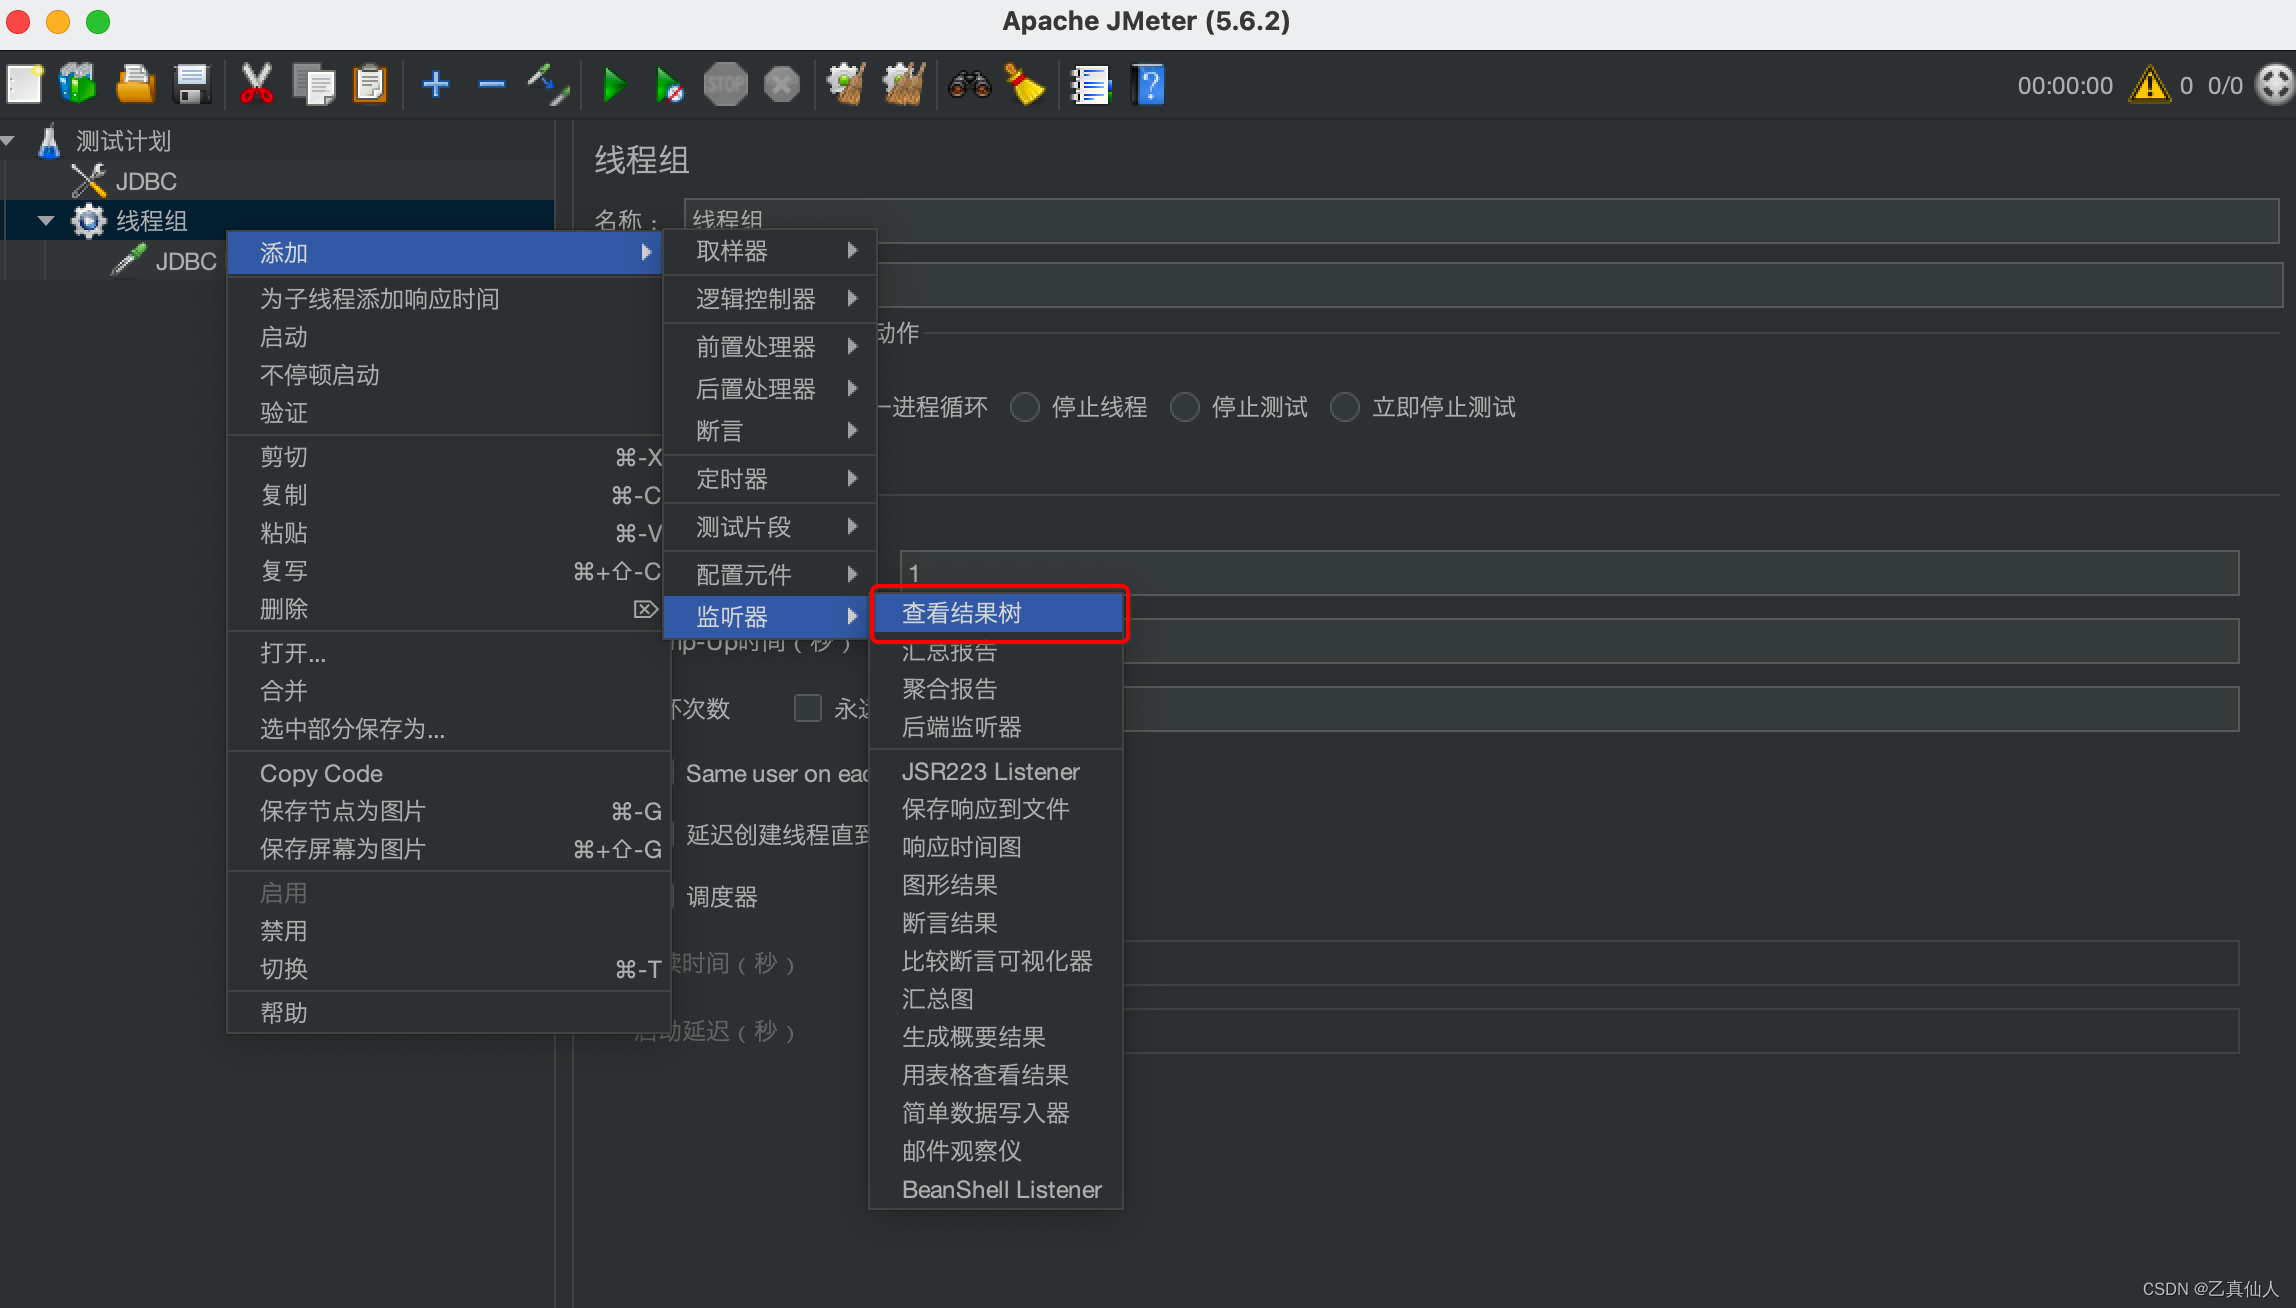
Task: Open the Templates icon in toolbar
Action: pos(78,85)
